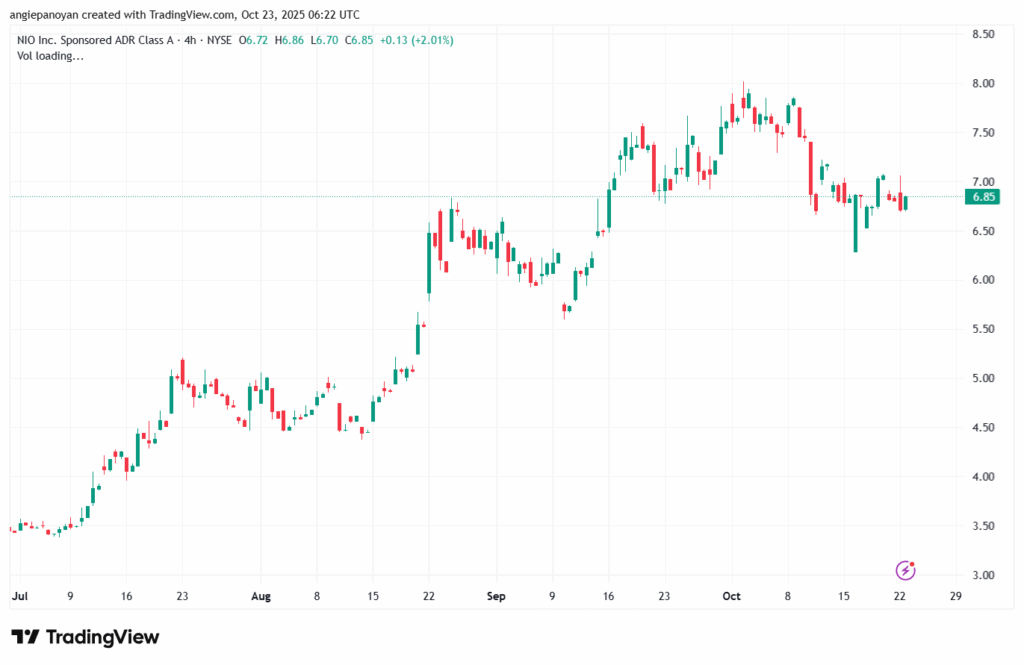Click the TradingView logo icon at bottom left
The height and width of the screenshot is (665, 1024).
point(25,637)
